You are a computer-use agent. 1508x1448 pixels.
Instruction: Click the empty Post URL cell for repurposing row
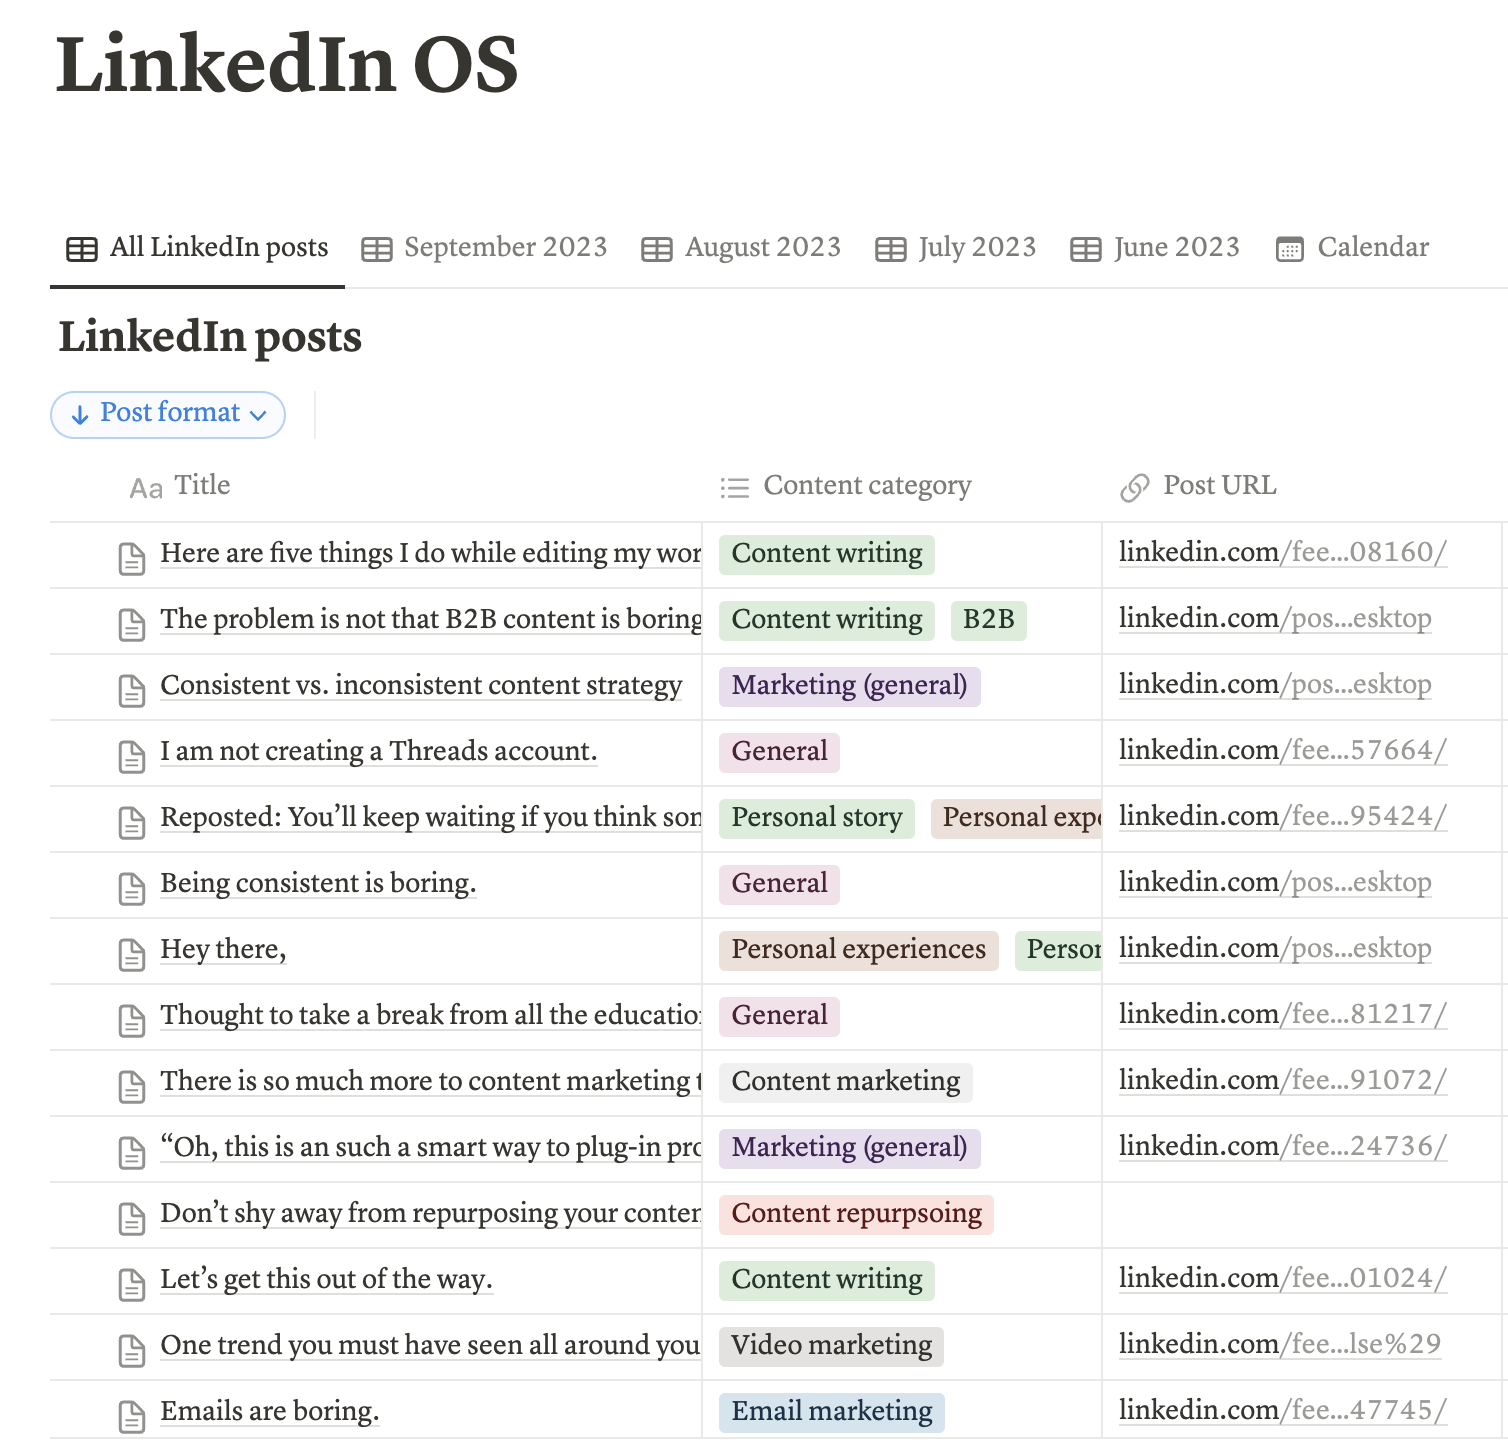(1301, 1215)
